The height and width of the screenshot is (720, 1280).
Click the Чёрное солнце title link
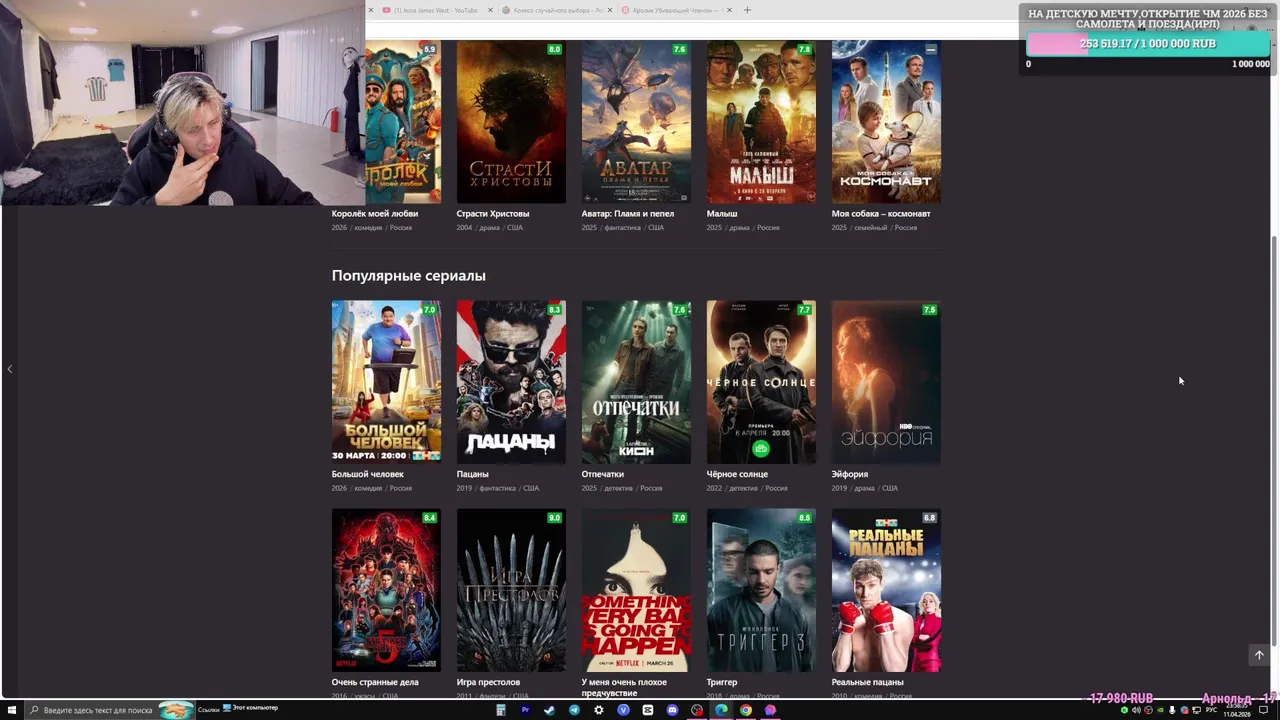(x=738, y=474)
